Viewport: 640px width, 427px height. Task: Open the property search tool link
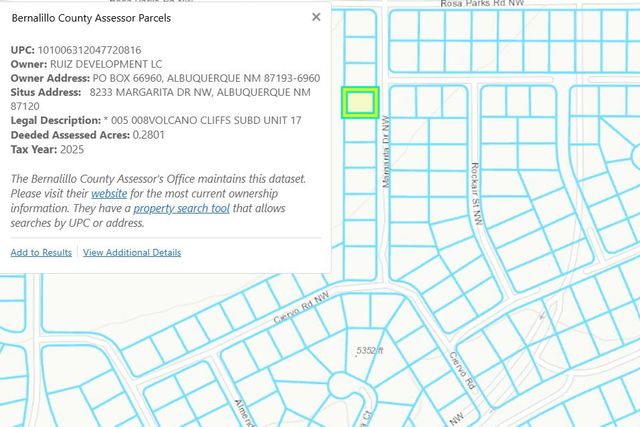[x=181, y=208]
